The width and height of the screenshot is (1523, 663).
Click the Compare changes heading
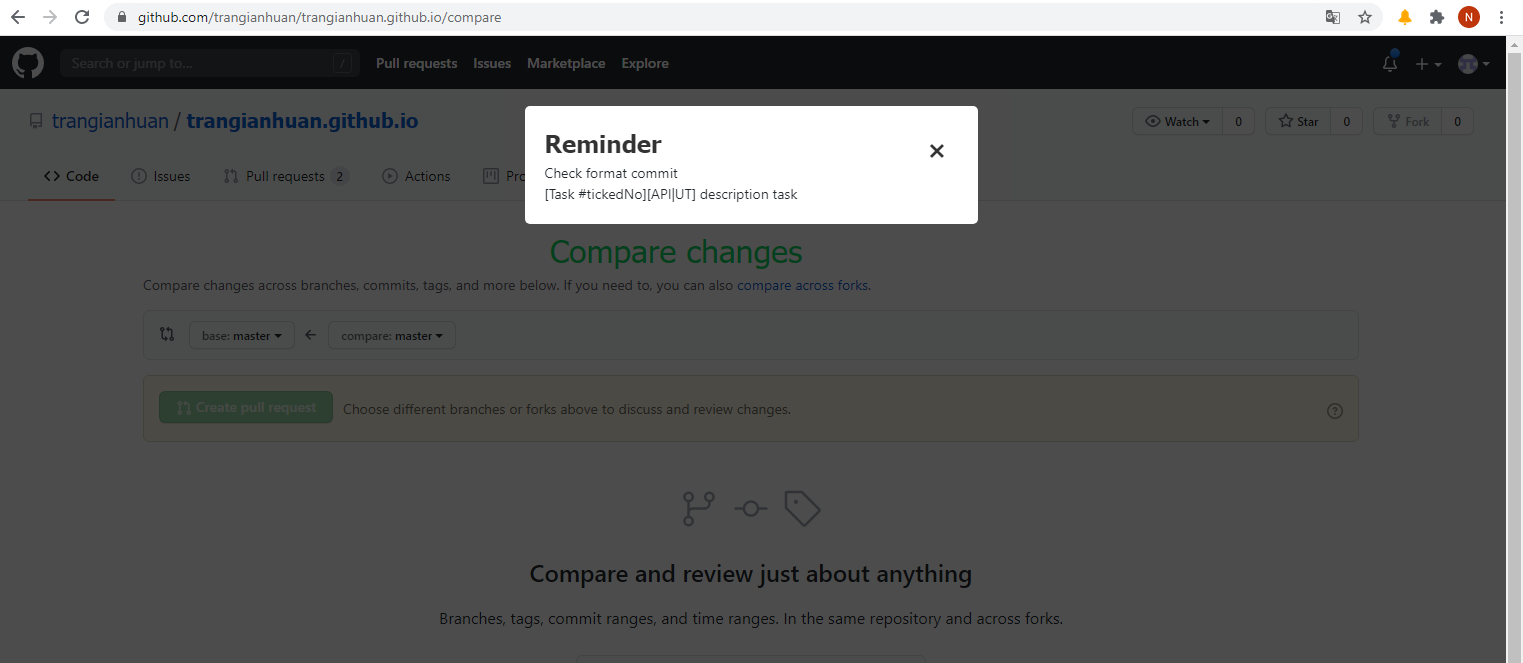point(676,251)
